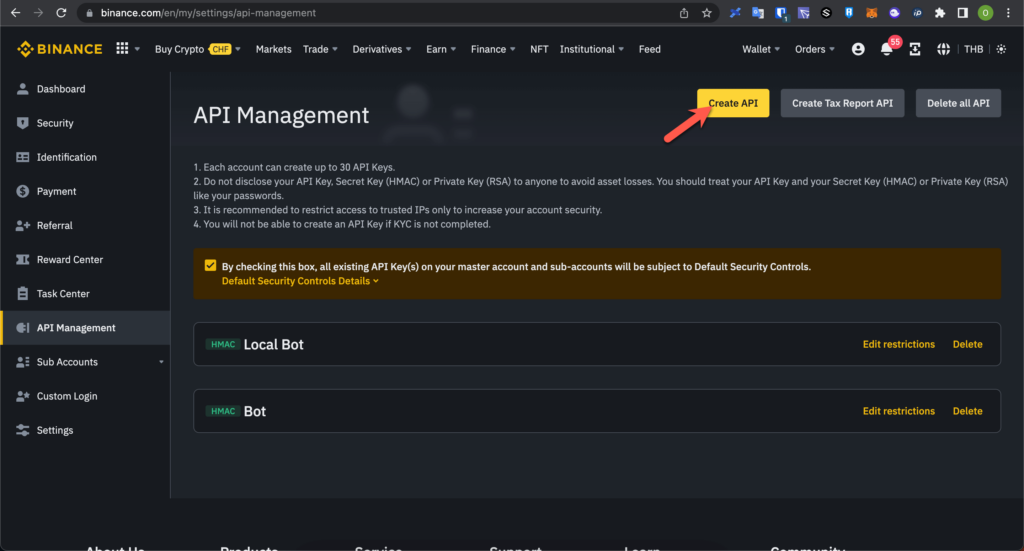Open the browser extensions puzzle icon
Screen dimensions: 1024x551
point(940,13)
